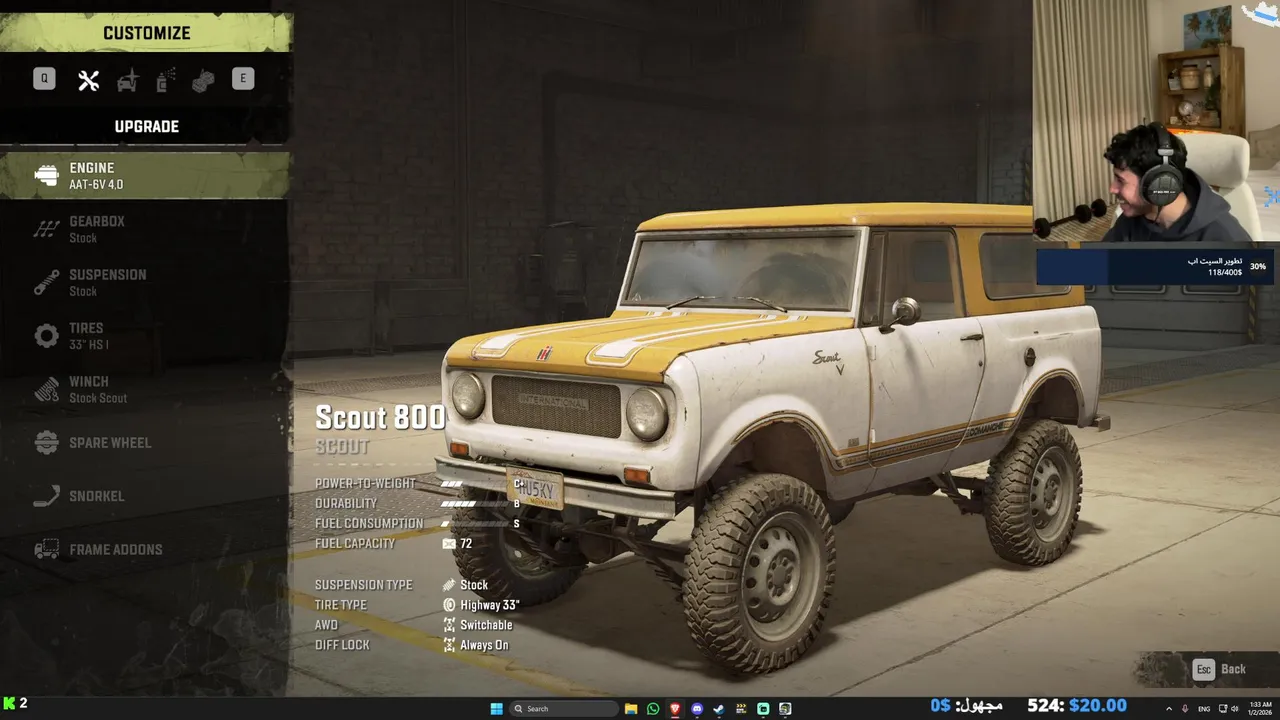Expand the system tray hidden icons chevron
Viewport: 1280px width, 720px height.
click(x=1168, y=709)
